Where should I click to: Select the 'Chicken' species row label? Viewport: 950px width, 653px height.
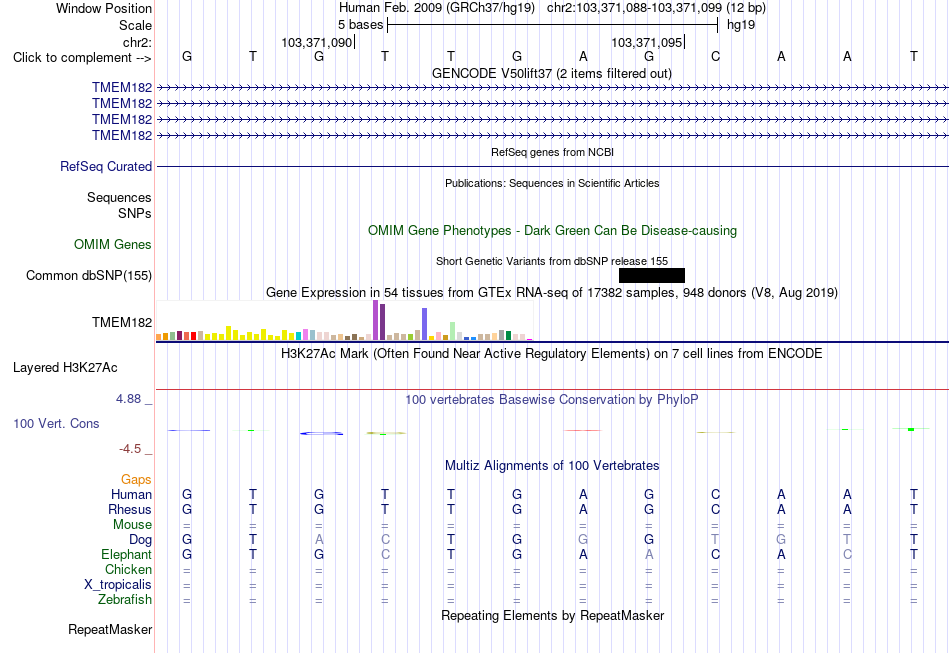pyautogui.click(x=128, y=569)
